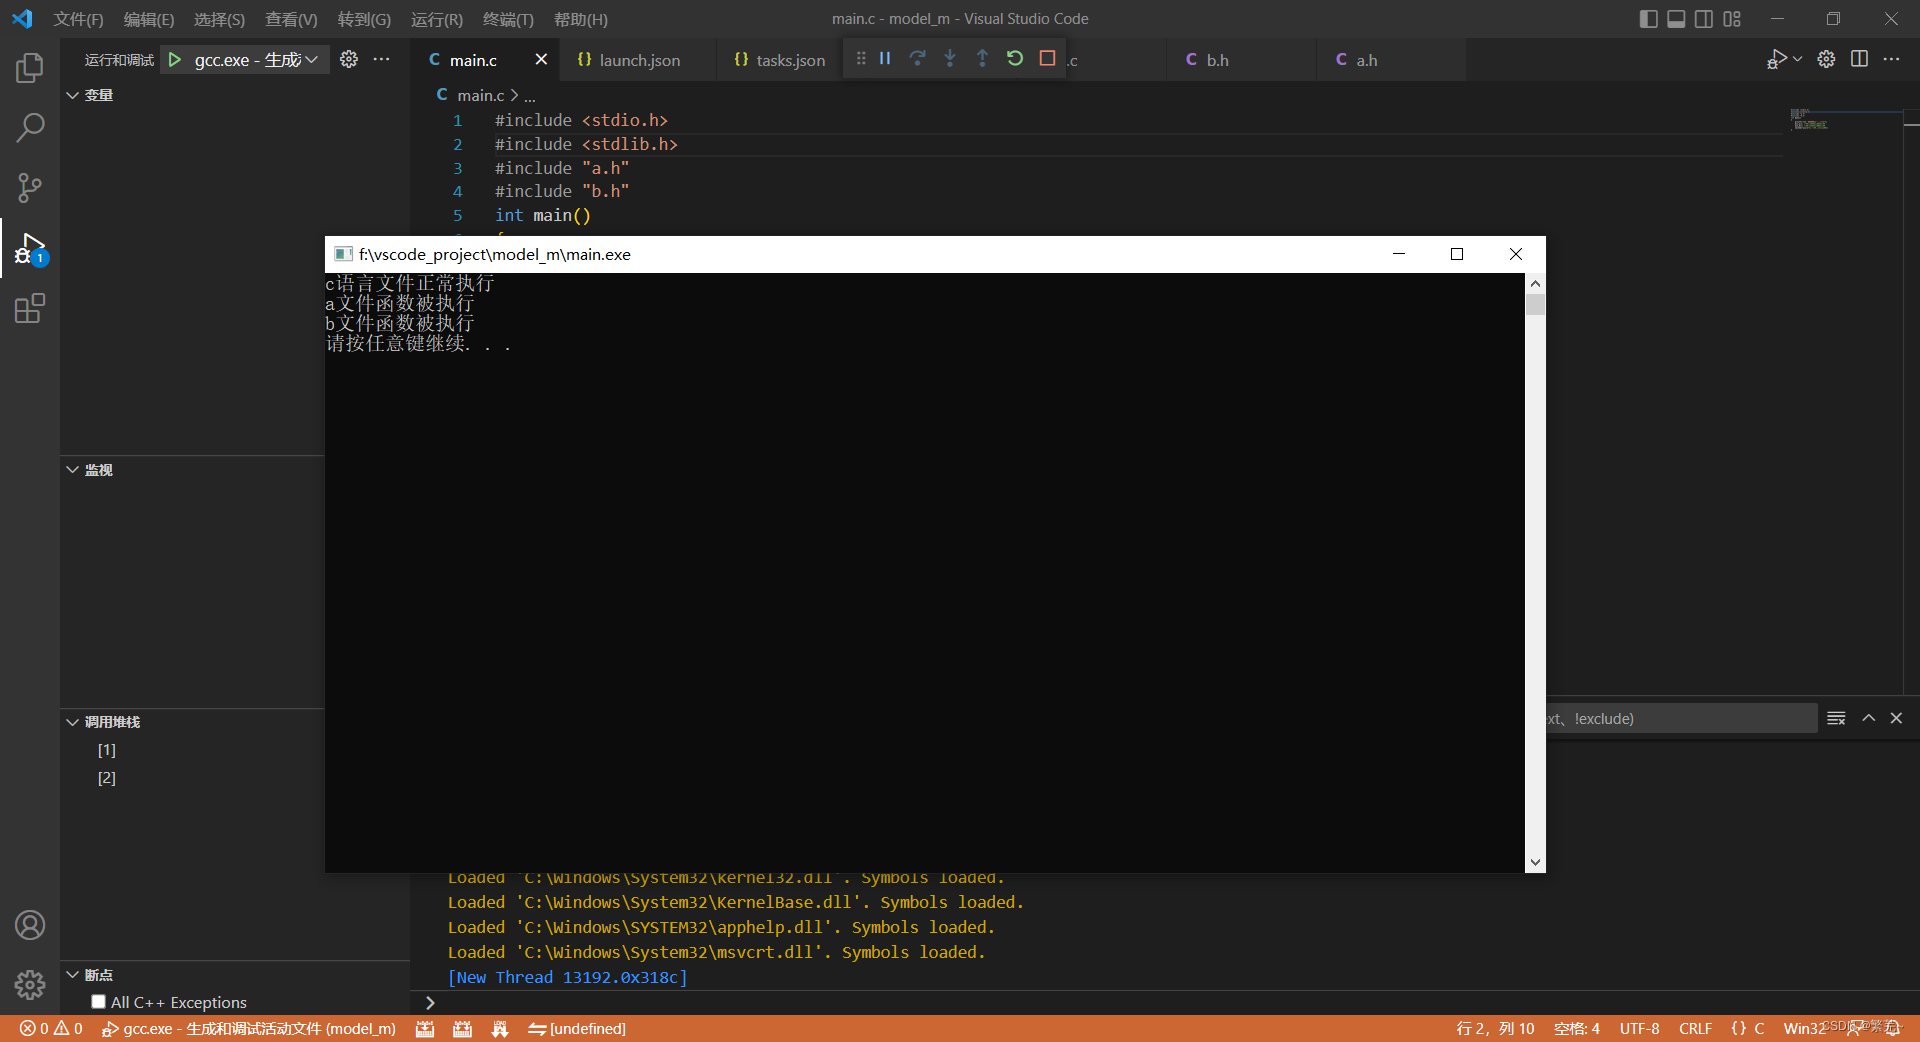Collapse the 断点 (Breakpoints) section
The image size is (1920, 1042).
(x=72, y=975)
